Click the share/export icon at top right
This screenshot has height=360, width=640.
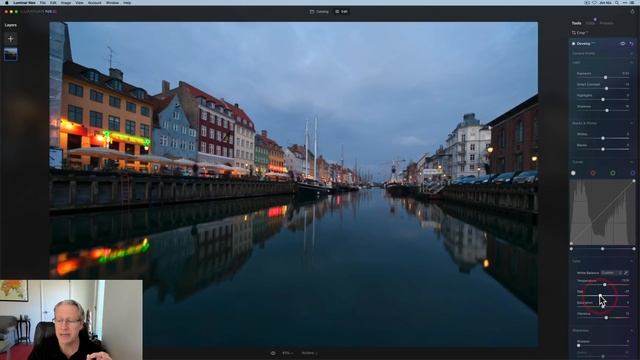[x=632, y=11]
